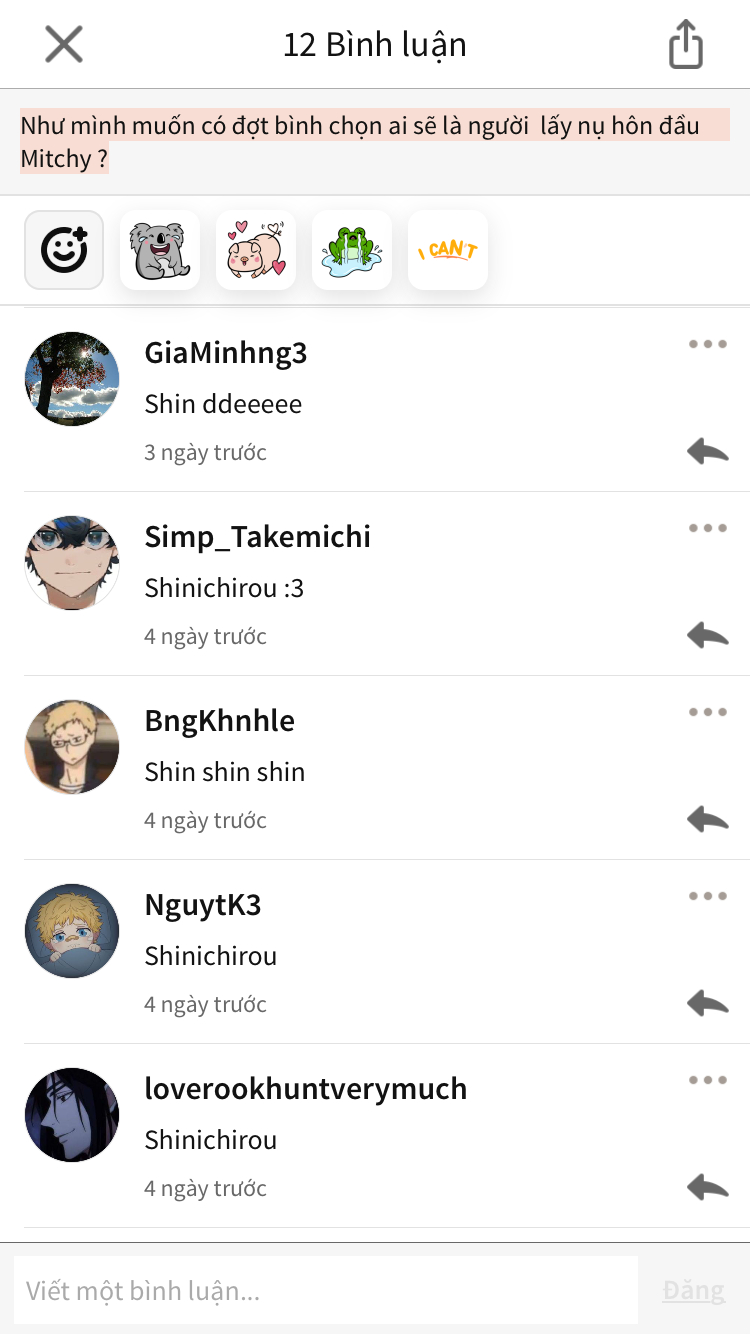Open Simp_Takemichi's profile avatar

point(72,563)
